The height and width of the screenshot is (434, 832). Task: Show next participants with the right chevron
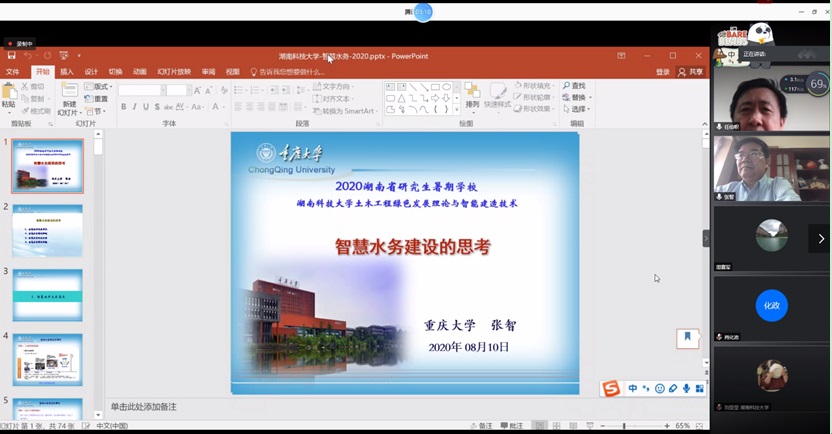point(821,238)
